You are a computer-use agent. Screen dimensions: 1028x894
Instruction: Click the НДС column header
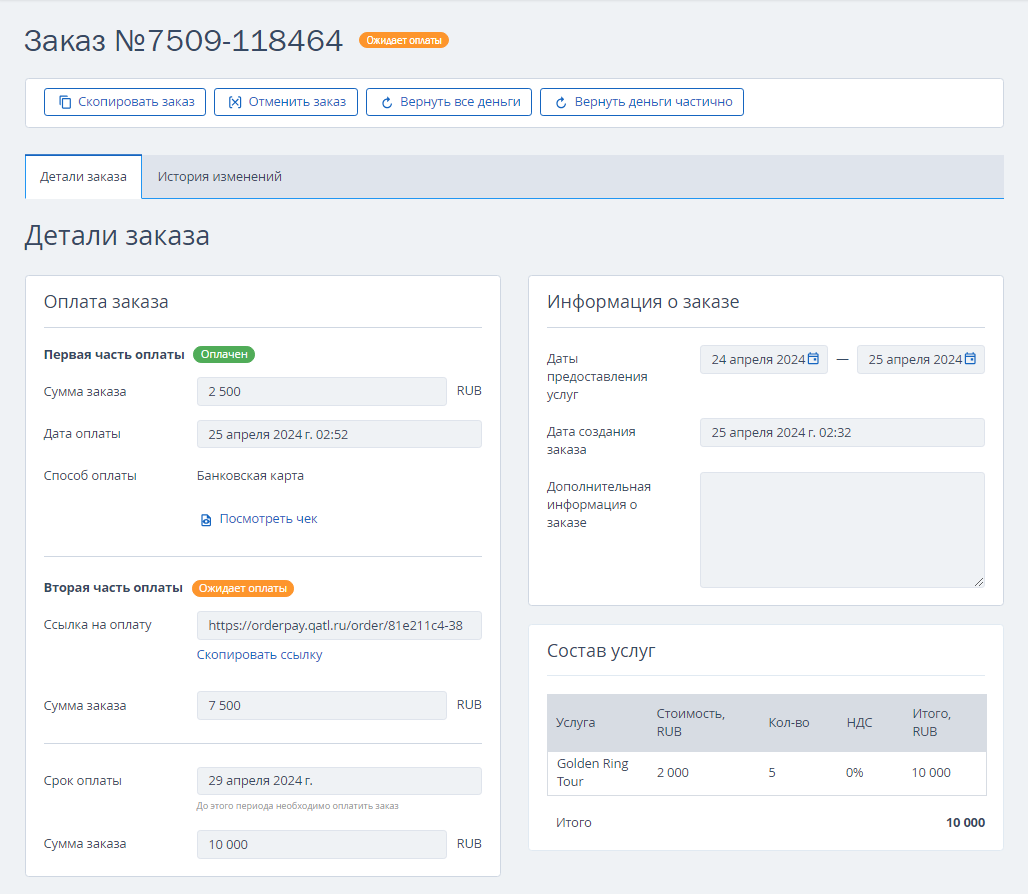click(x=859, y=722)
